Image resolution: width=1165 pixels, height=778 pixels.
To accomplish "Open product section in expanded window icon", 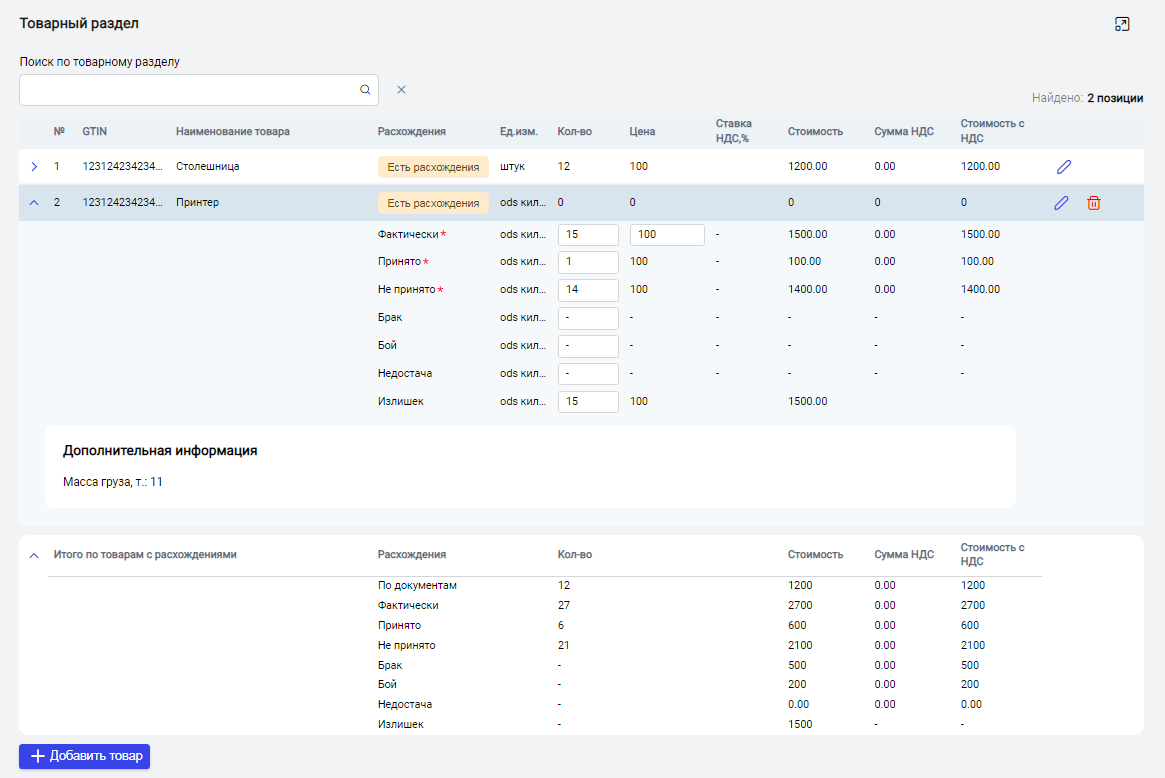I will (x=1122, y=25).
